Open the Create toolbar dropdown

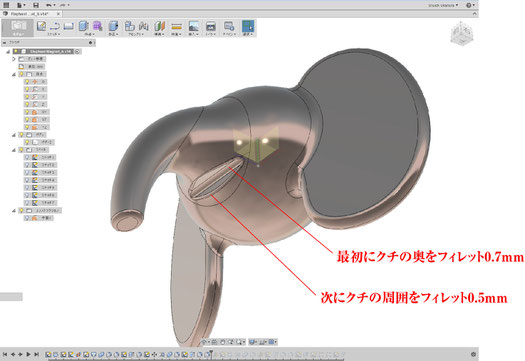pos(89,34)
